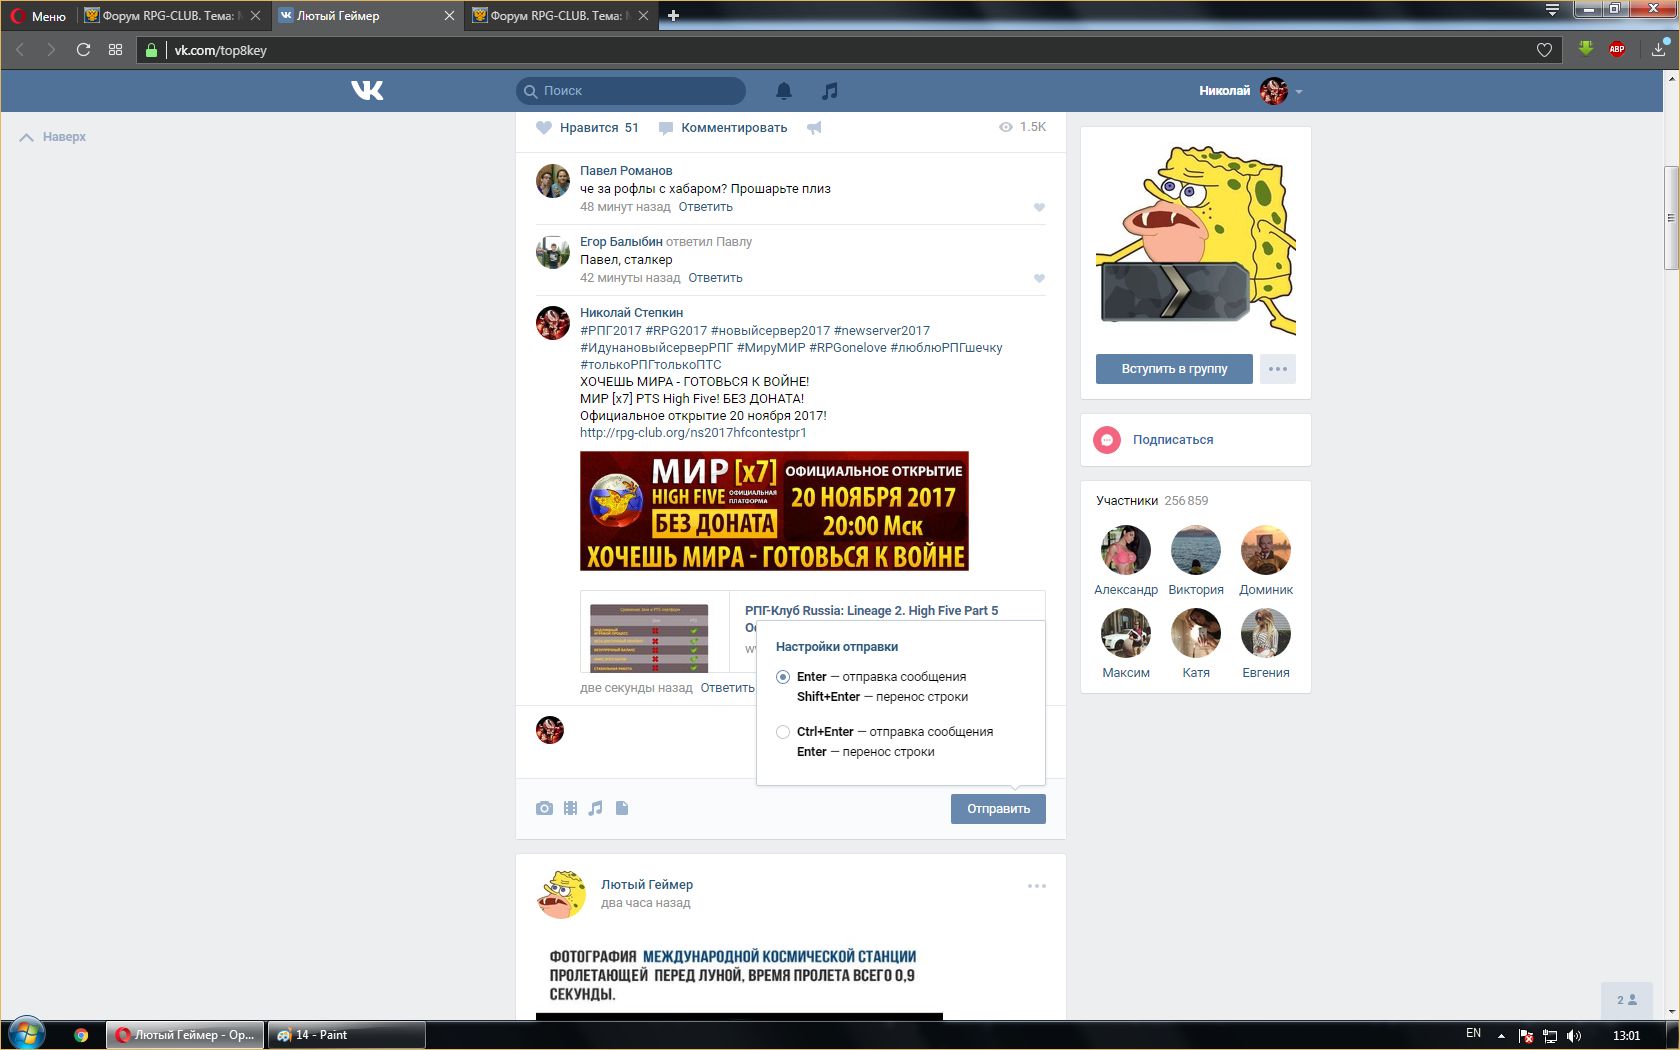Screen dimensions: 1680x1050
Task: Open the Лютый Геймер post options menu
Action: coord(1037,886)
